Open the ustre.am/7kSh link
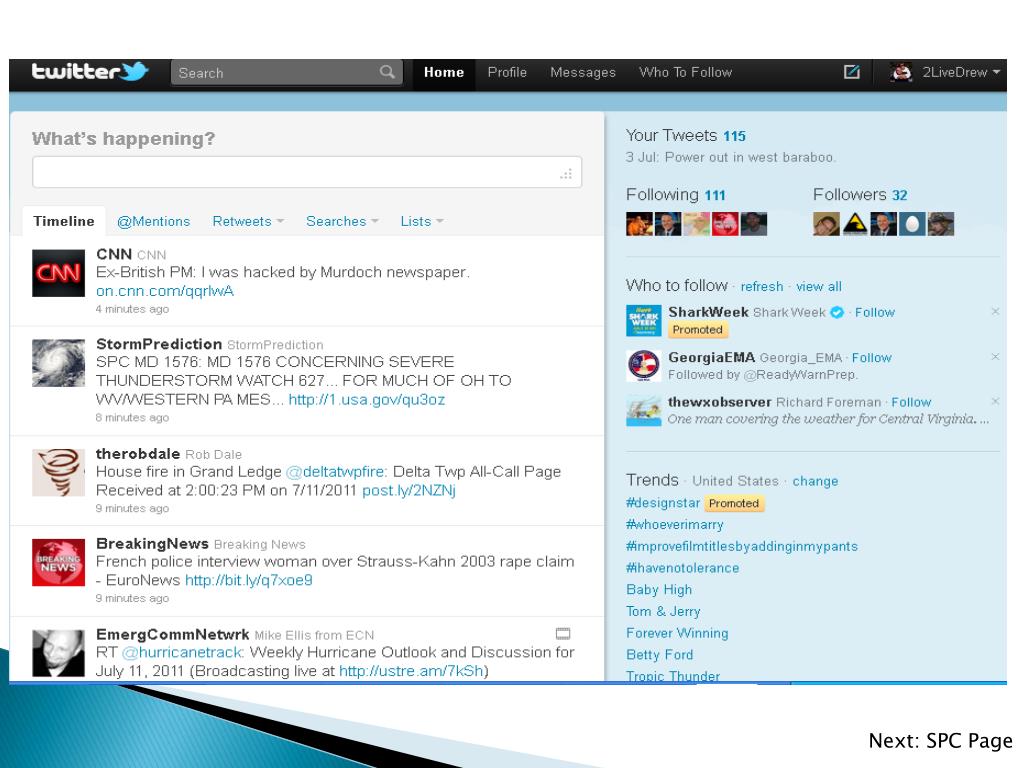This screenshot has height=768, width=1024. (411, 671)
